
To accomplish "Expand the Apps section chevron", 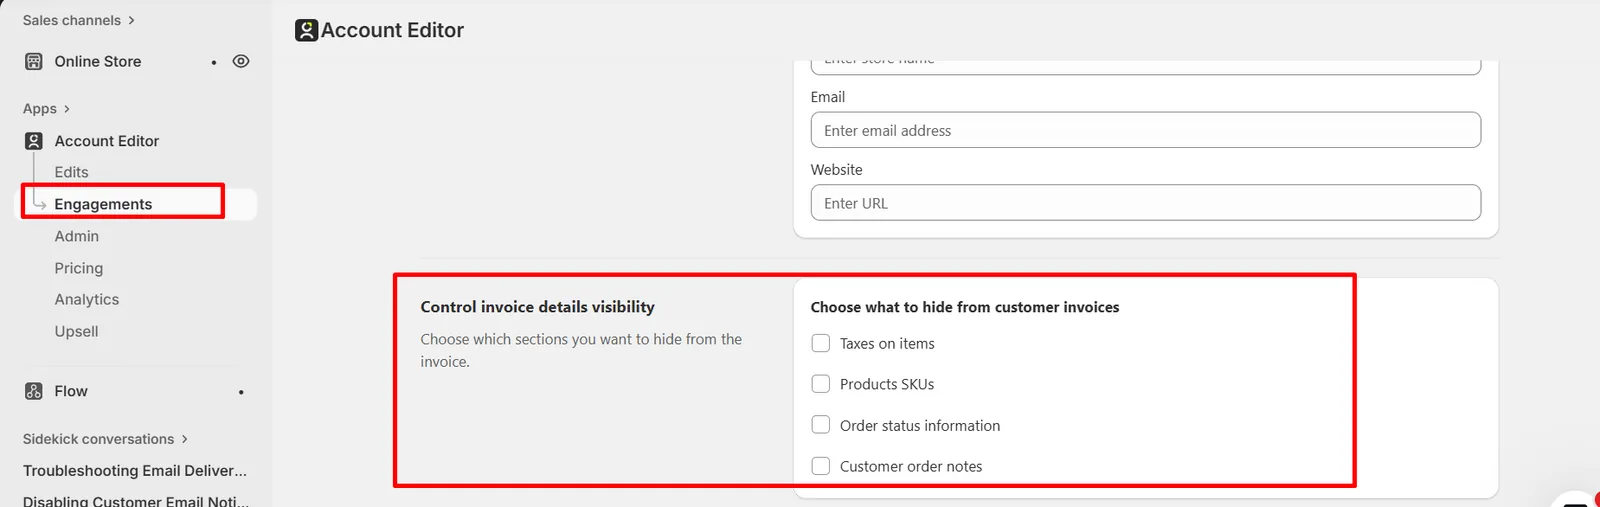I will click(x=66, y=108).
